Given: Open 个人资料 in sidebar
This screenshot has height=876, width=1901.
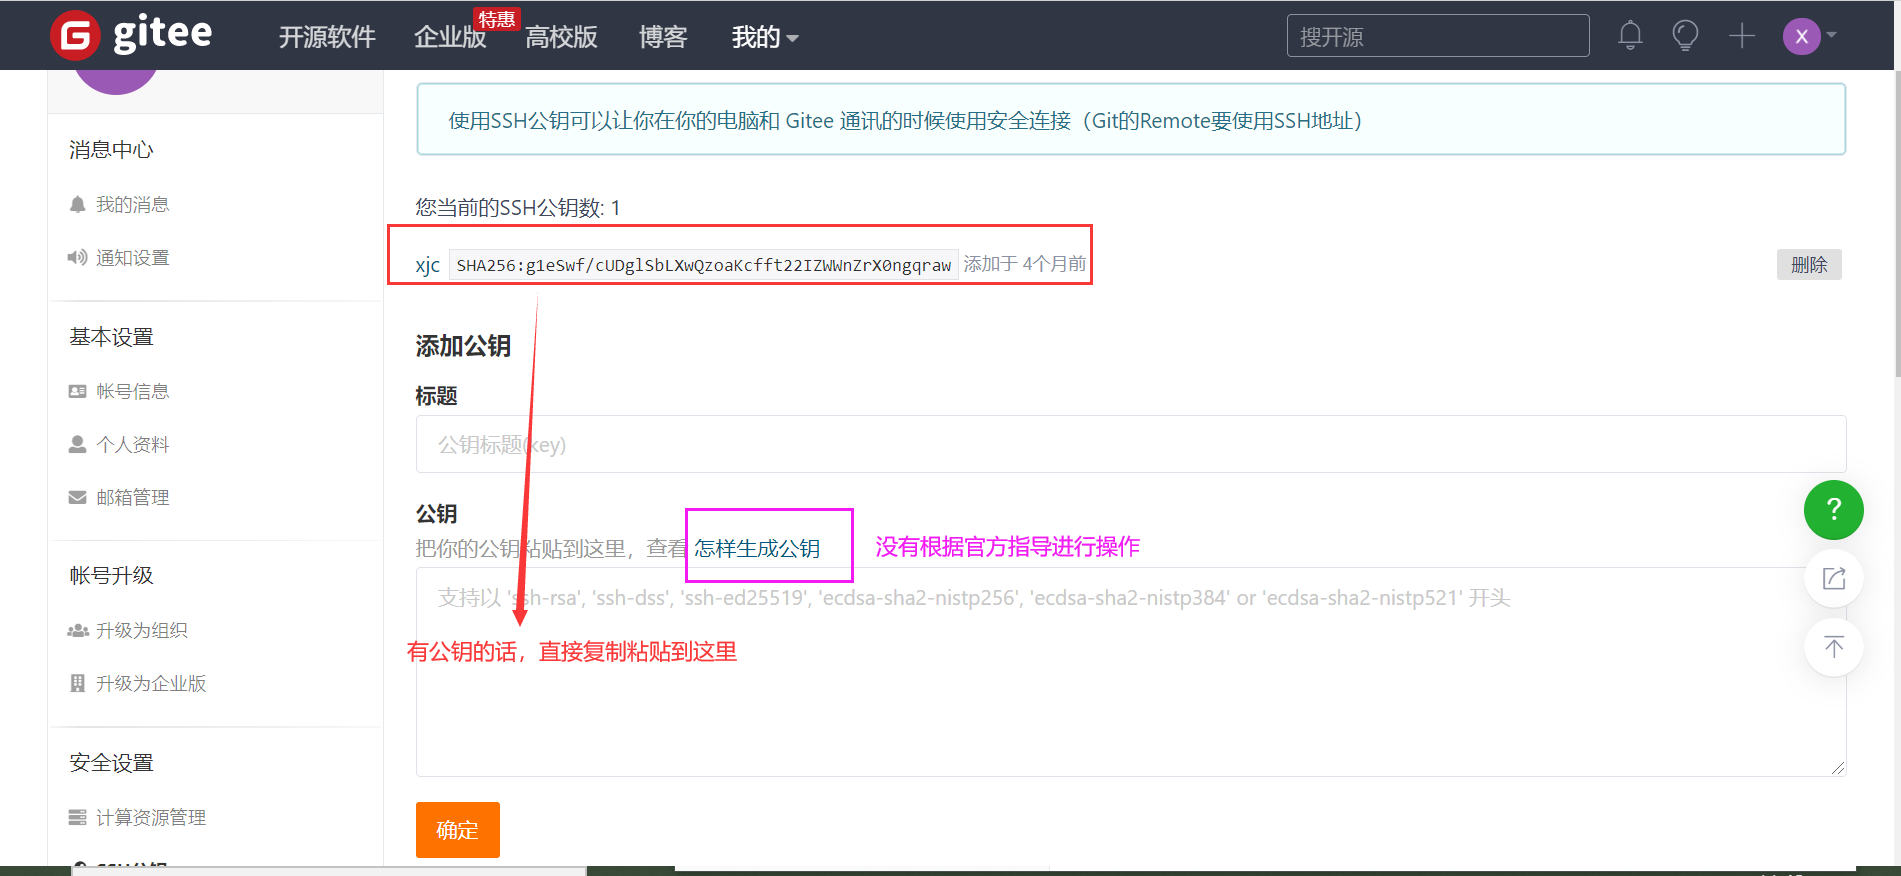Looking at the screenshot, I should (132, 444).
